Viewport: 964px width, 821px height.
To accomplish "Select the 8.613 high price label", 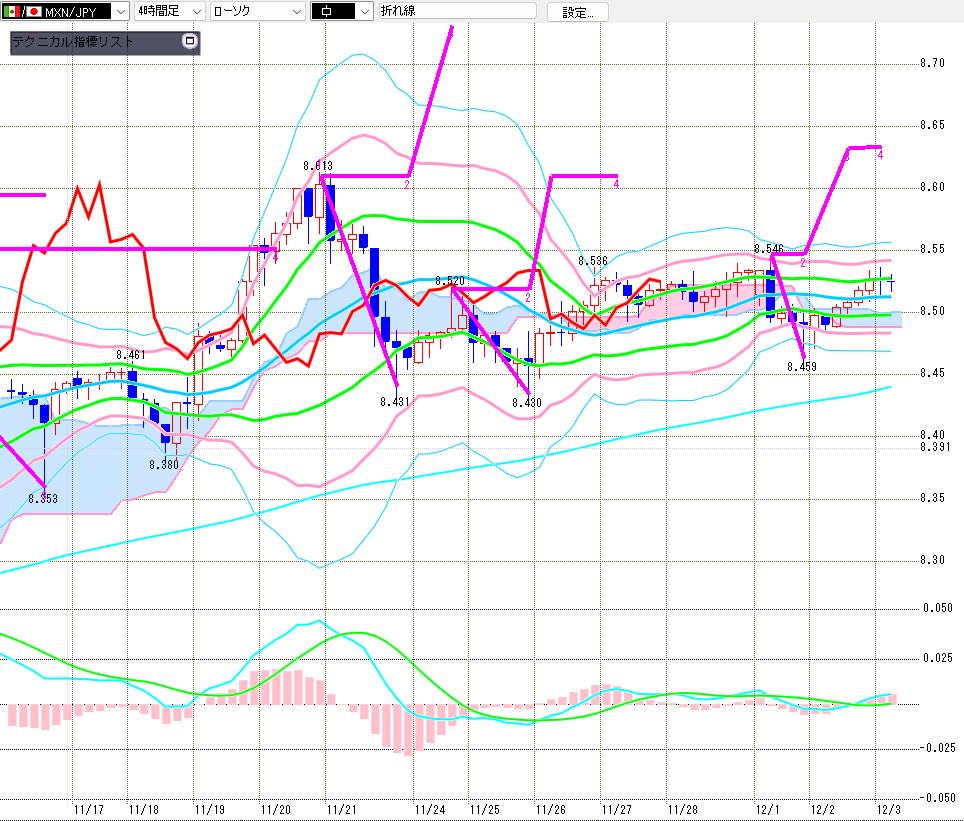I will (318, 166).
